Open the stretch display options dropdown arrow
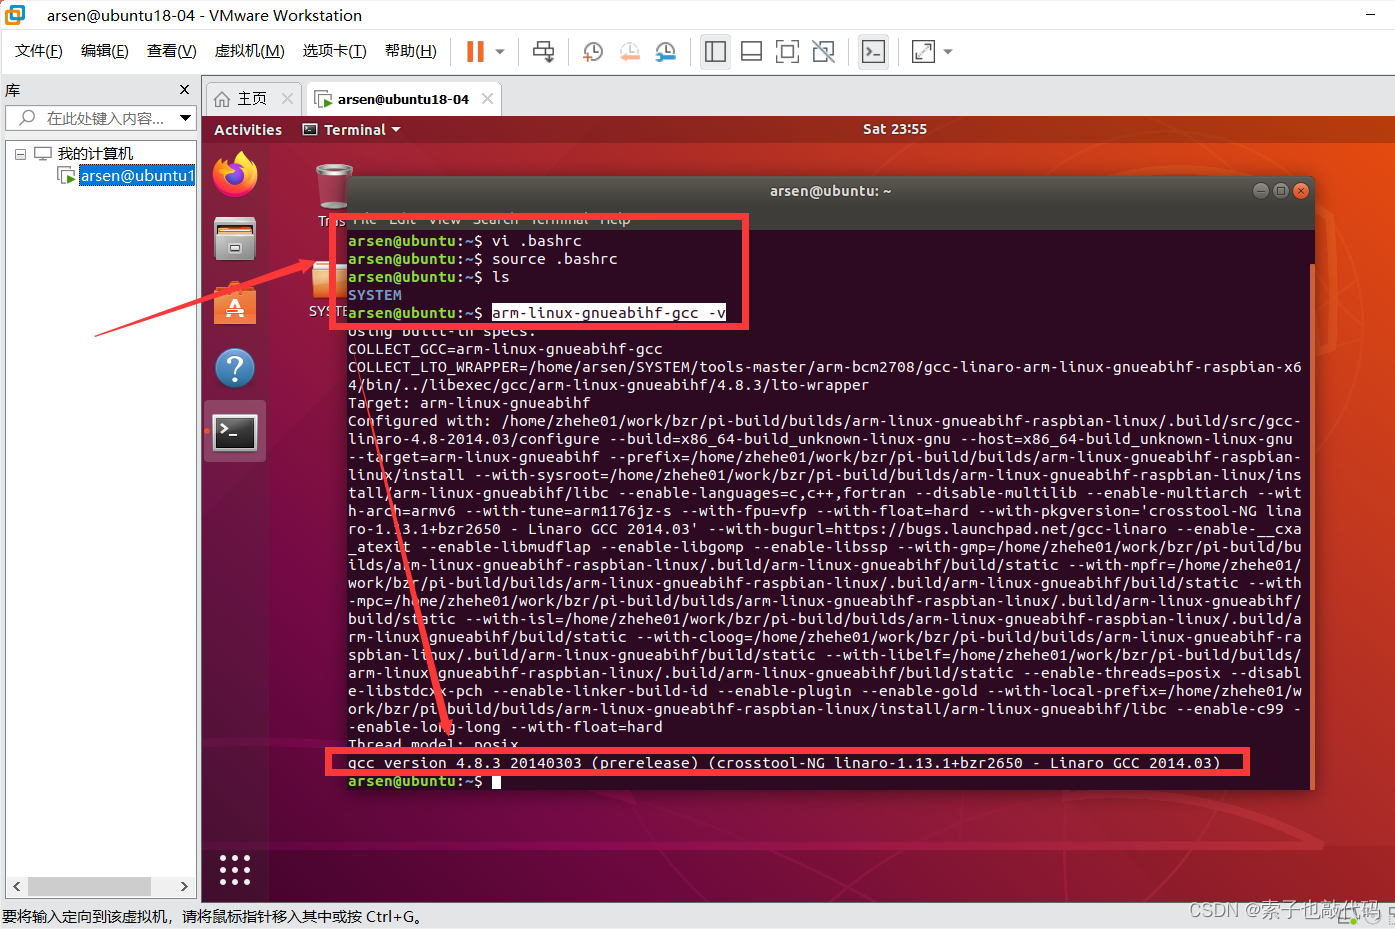The image size is (1395, 929). [x=948, y=51]
